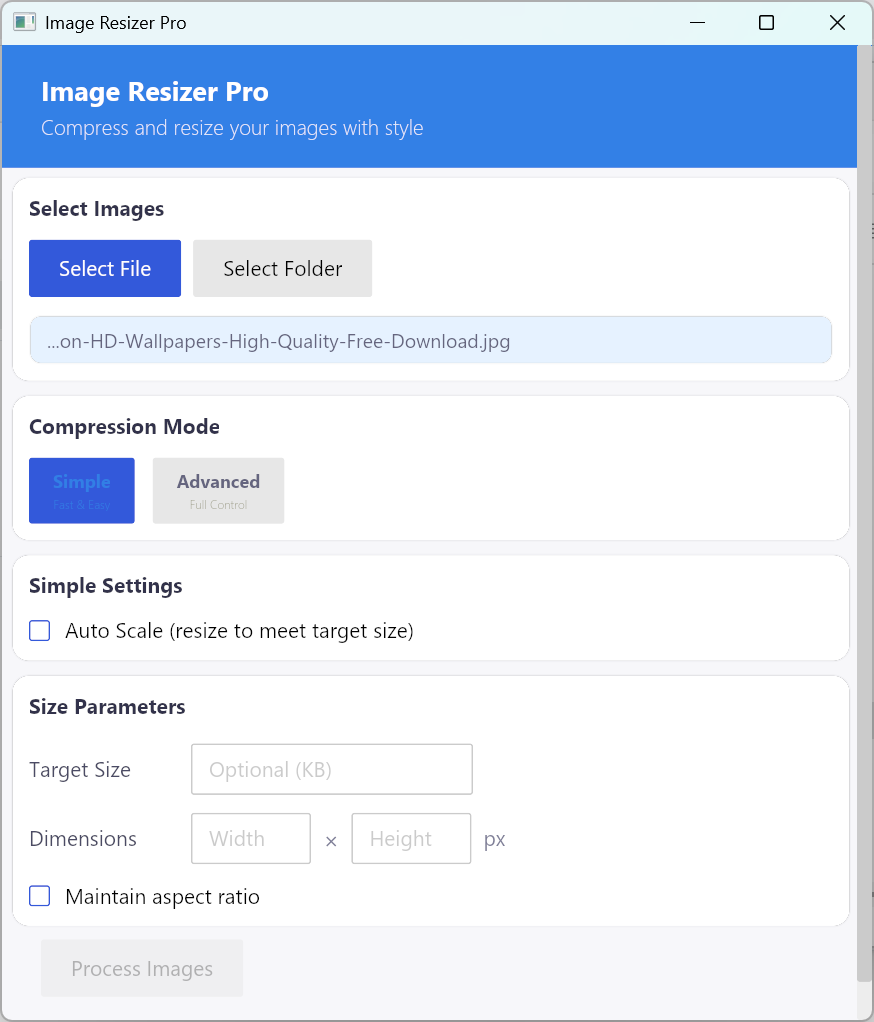Enable Auto Scale to meet target size

pos(39,630)
